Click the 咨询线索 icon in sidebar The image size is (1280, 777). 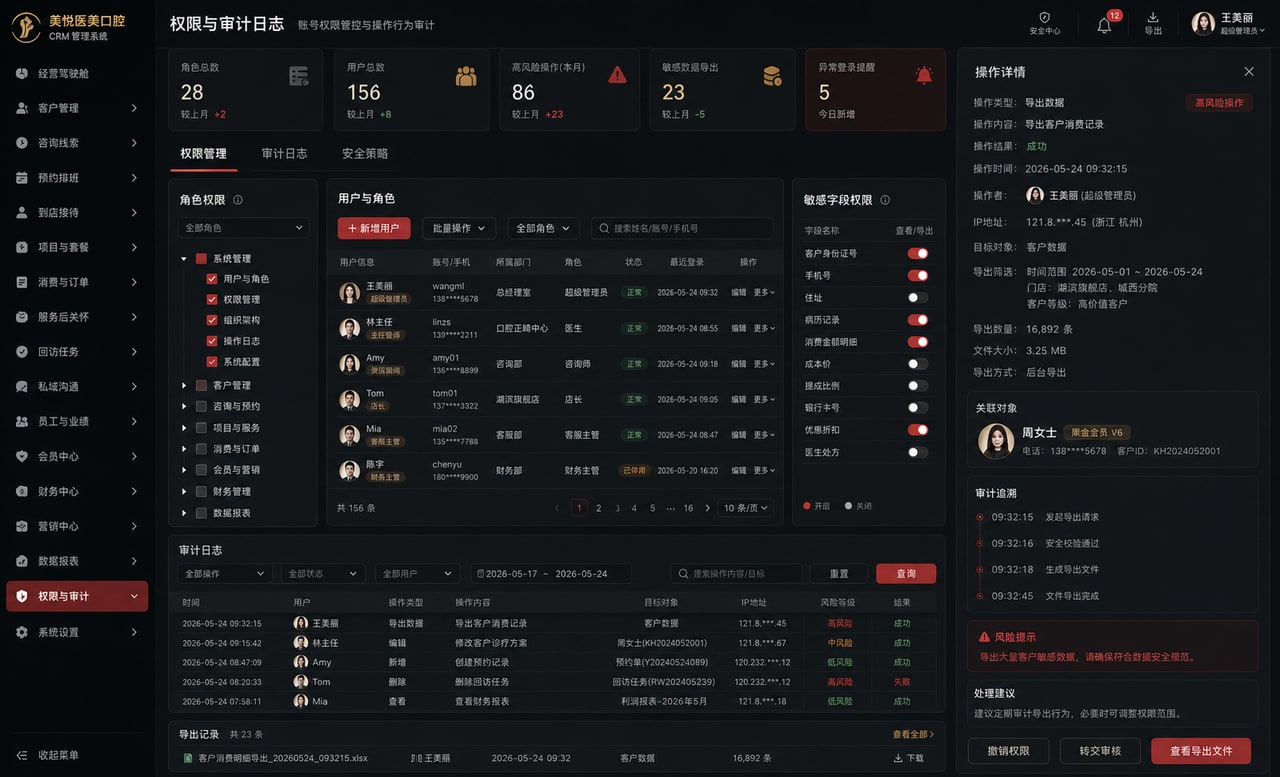(22, 143)
